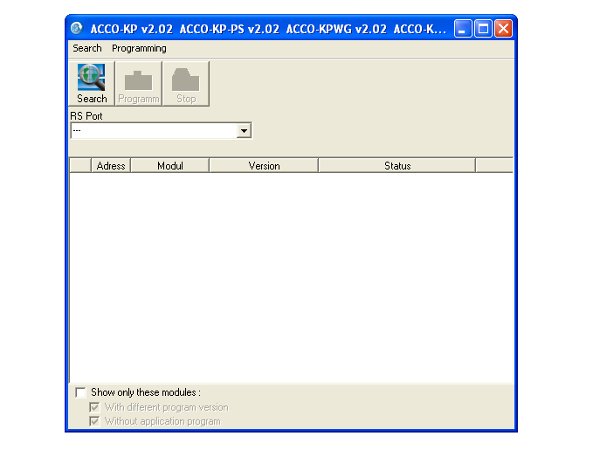This screenshot has height=450, width=600.
Task: Sort by the Adress column header
Action: [x=111, y=166]
